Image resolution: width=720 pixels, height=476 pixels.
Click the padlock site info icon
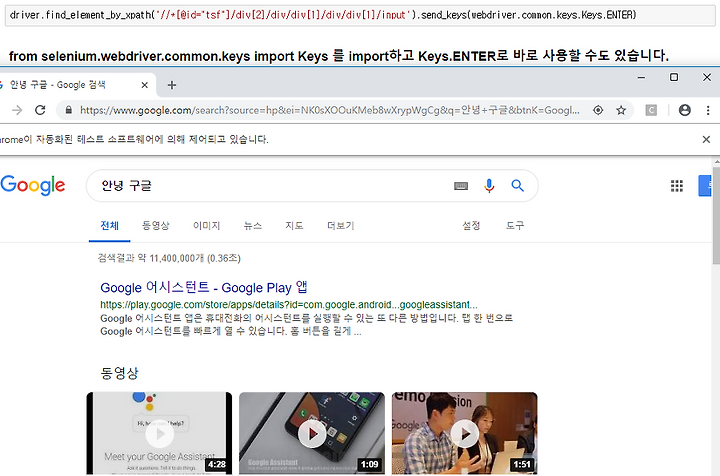coord(68,110)
